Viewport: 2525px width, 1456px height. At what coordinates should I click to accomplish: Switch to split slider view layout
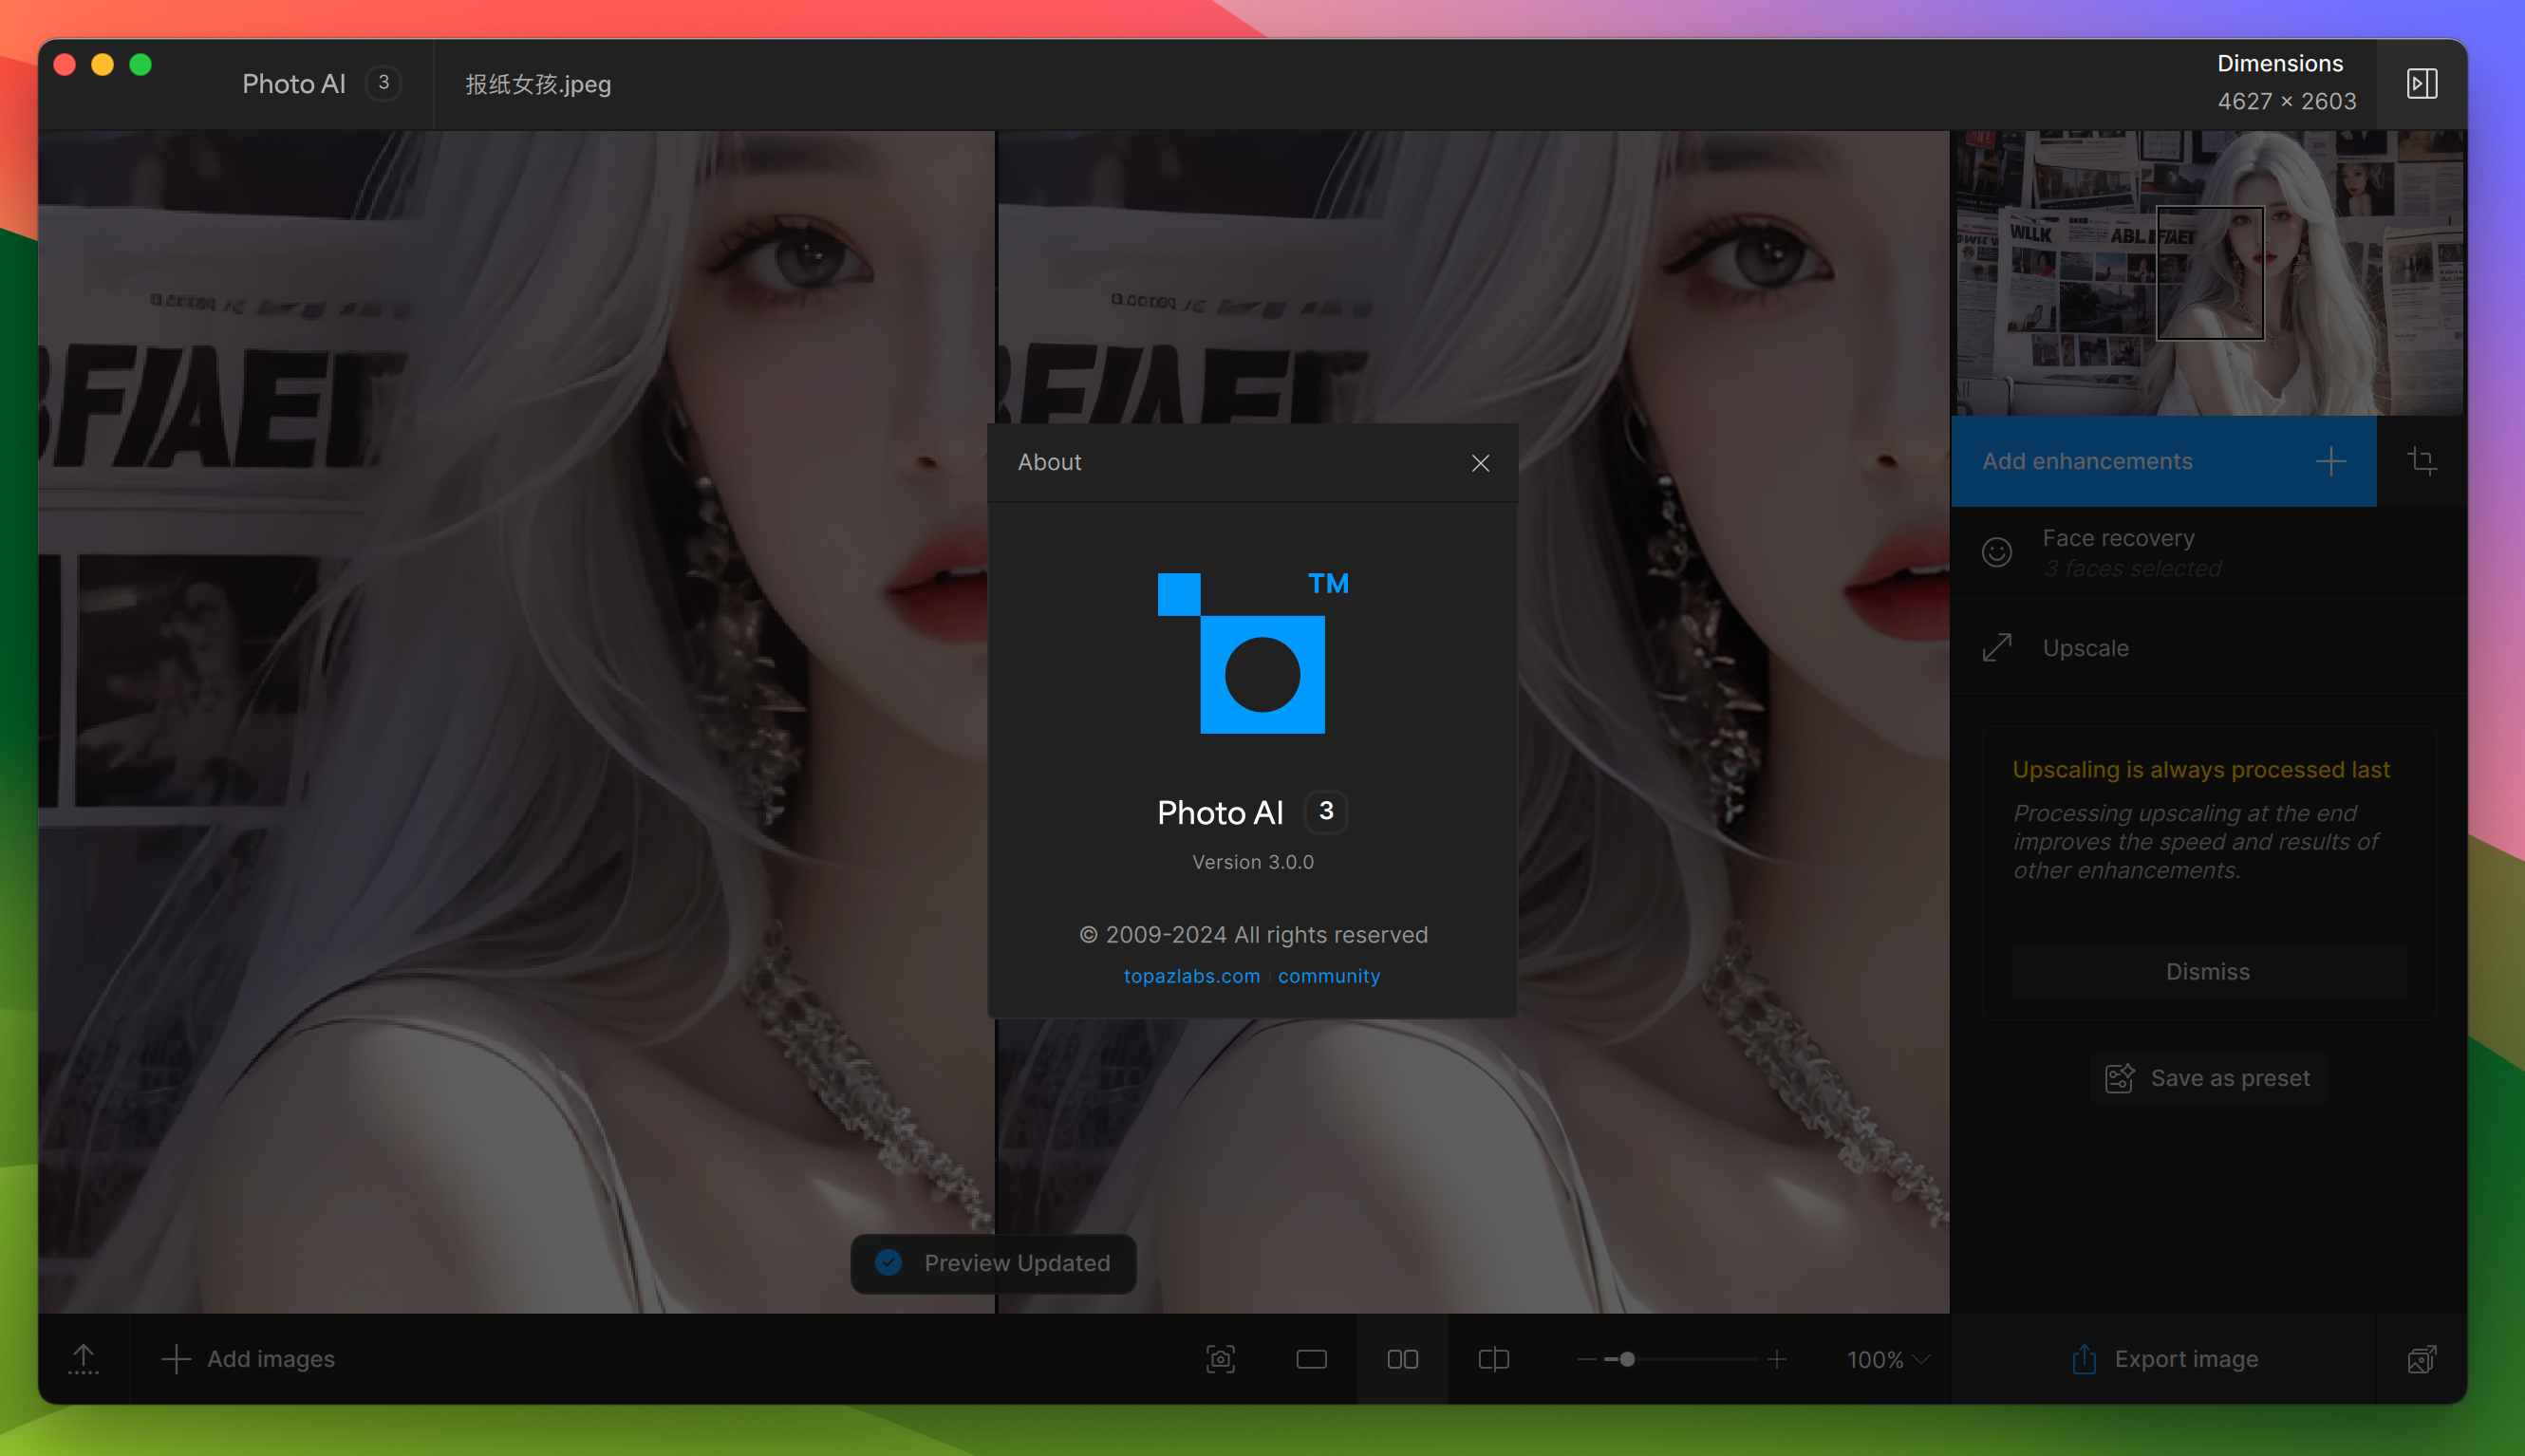point(1493,1359)
